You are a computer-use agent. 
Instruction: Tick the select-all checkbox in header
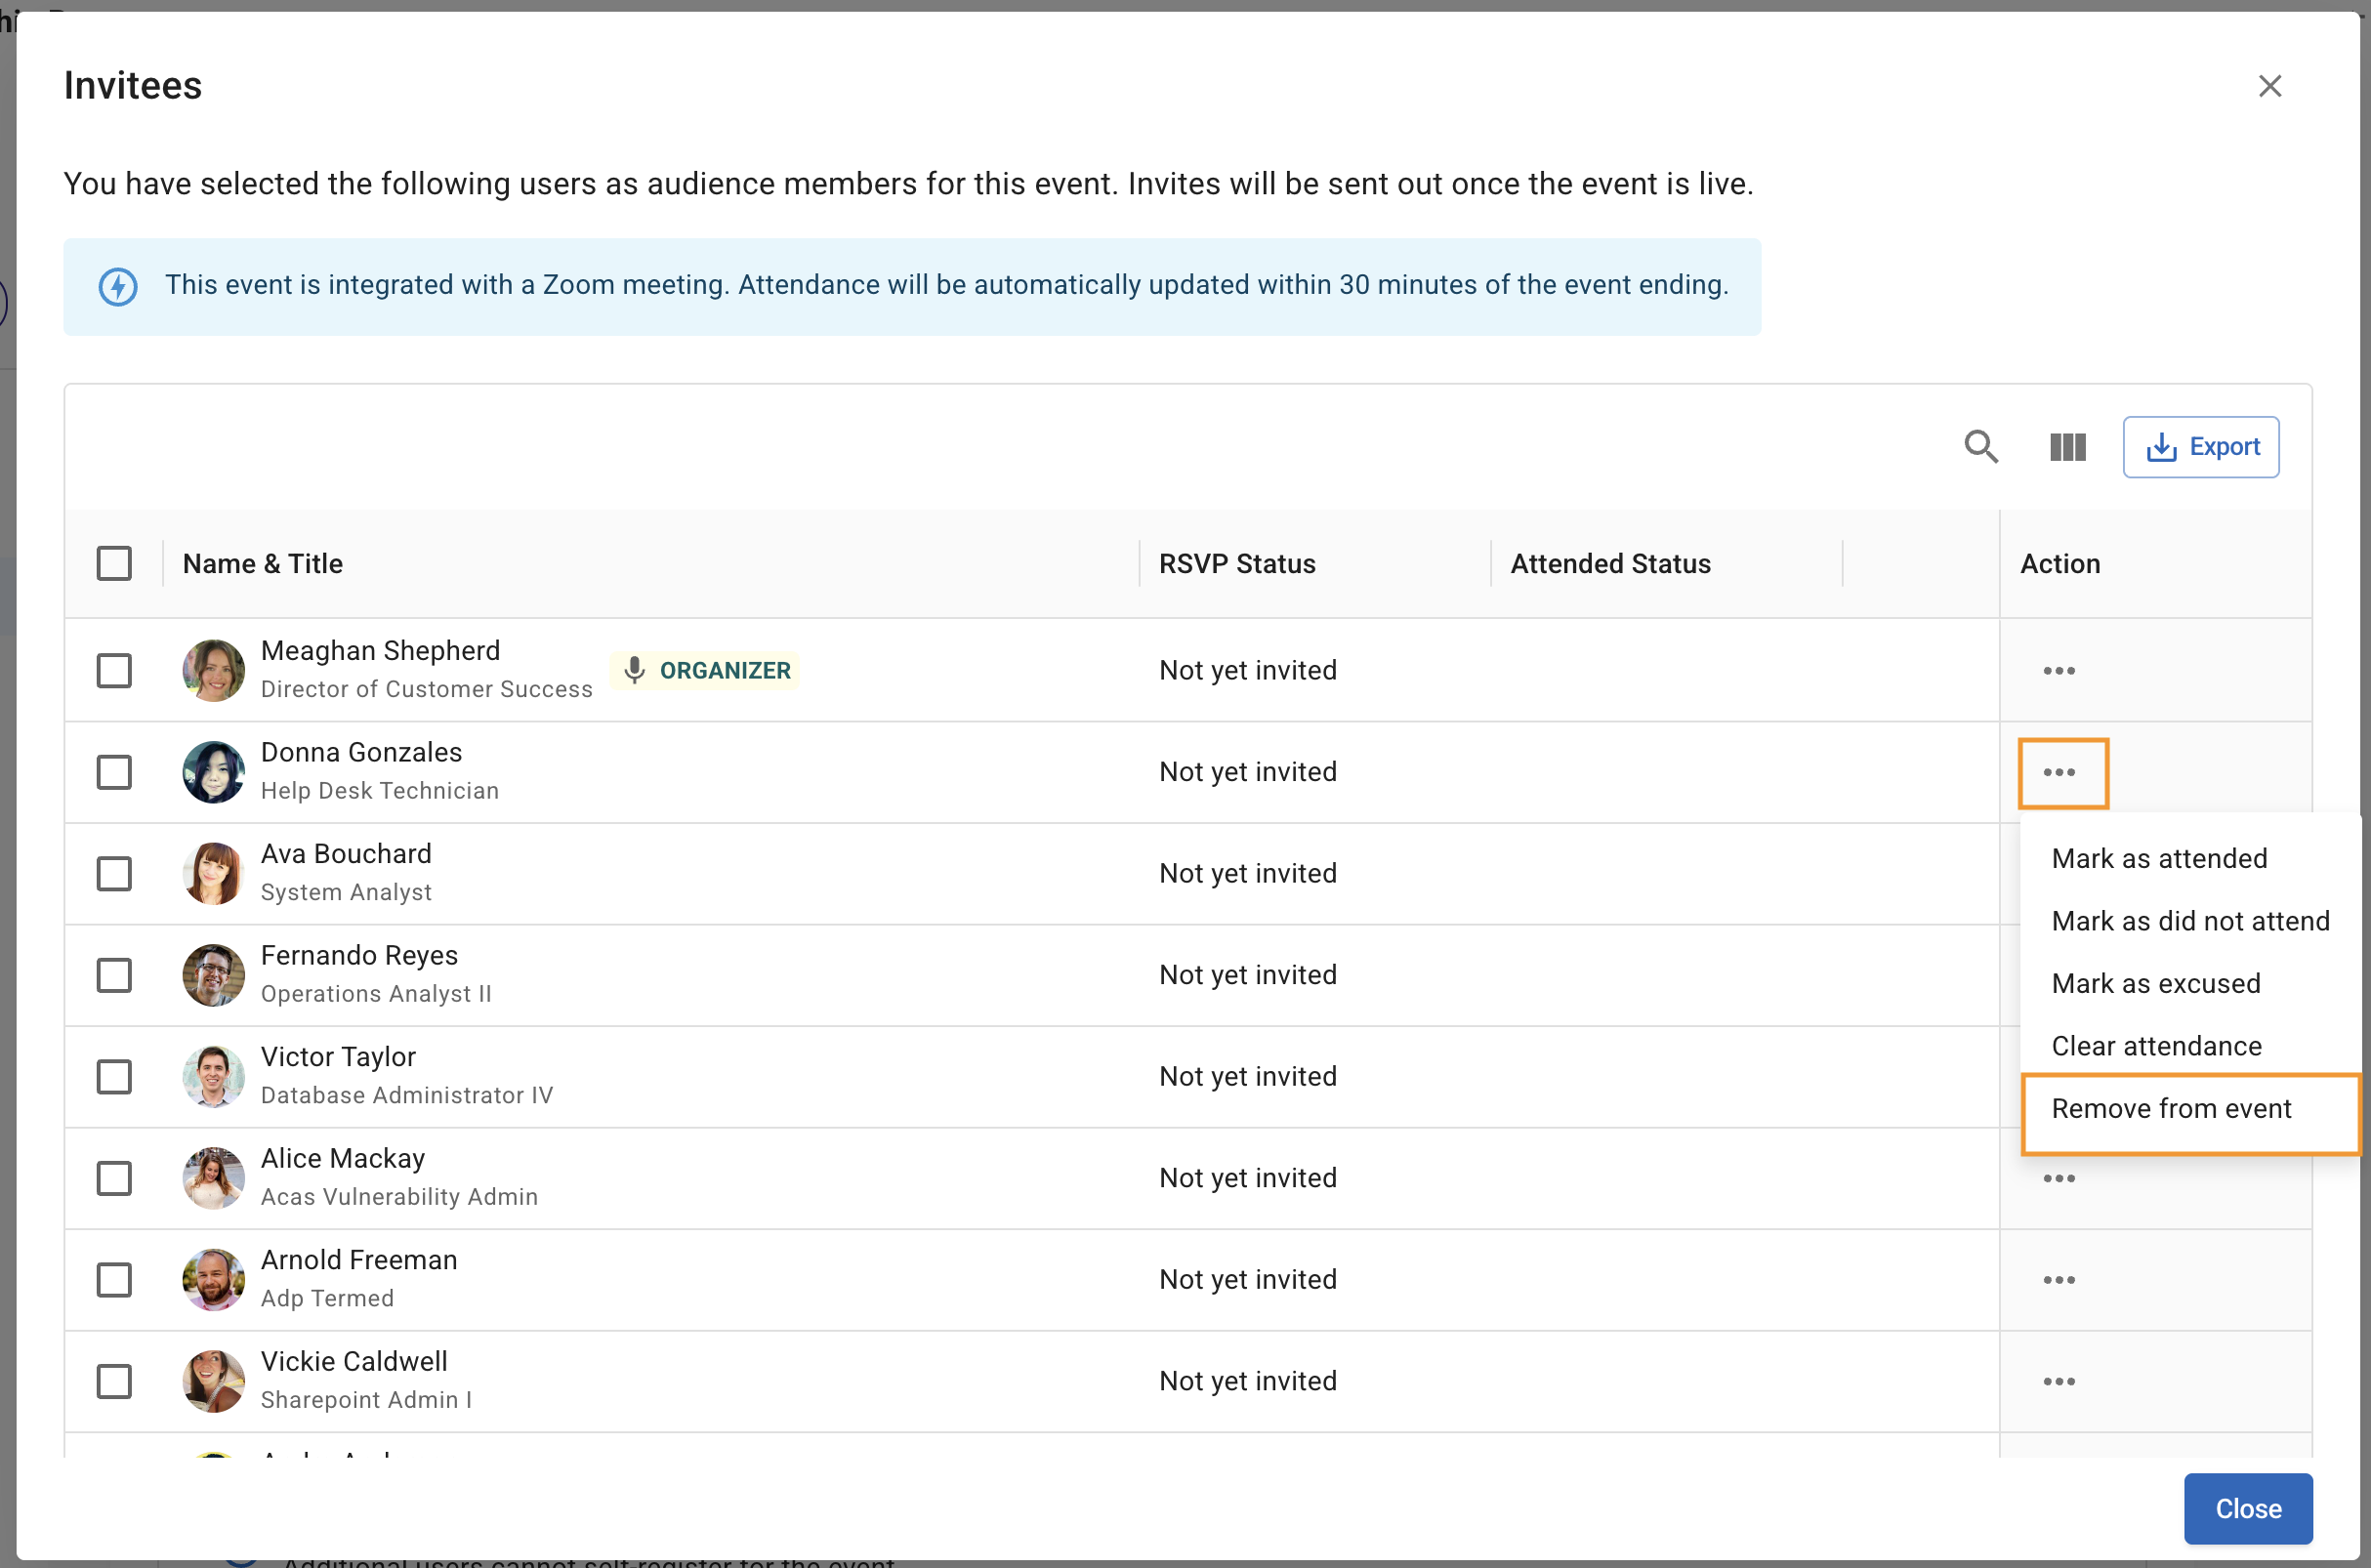pyautogui.click(x=114, y=563)
